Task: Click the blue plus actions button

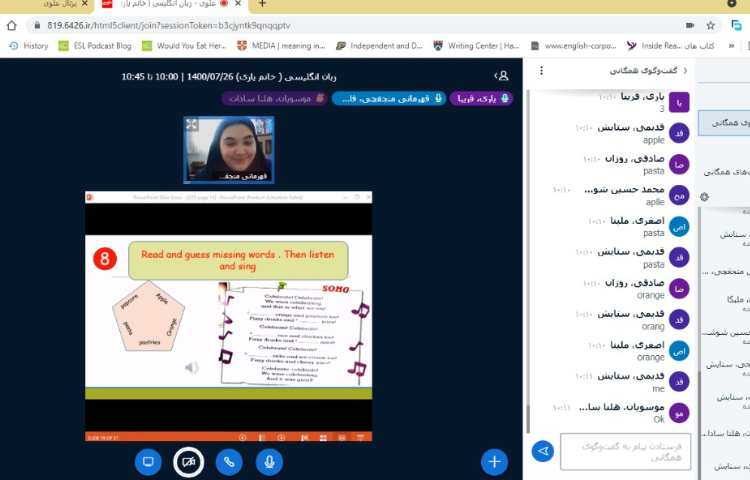Action: [494, 461]
